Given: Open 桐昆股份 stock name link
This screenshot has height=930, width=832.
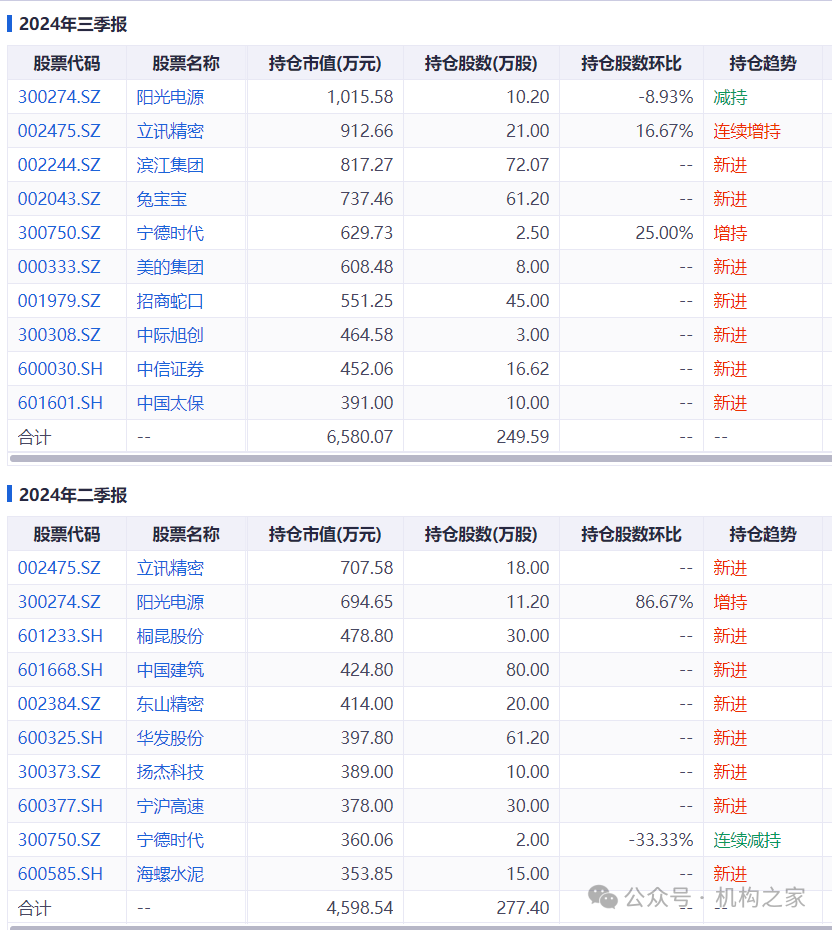Looking at the screenshot, I should pos(170,636).
